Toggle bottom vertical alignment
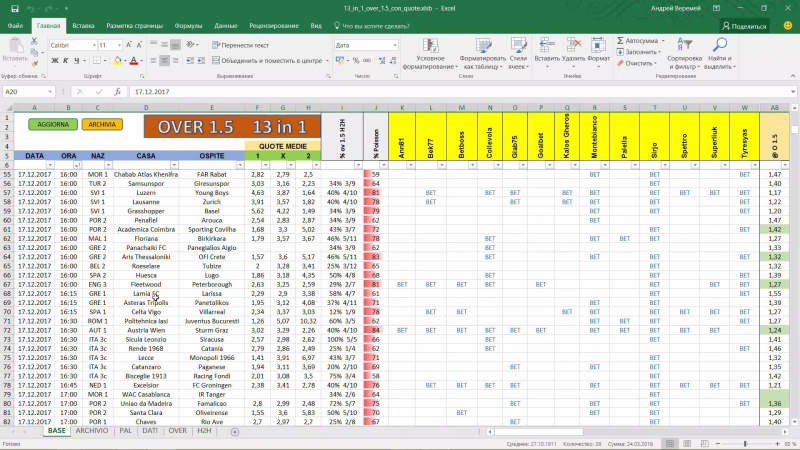This screenshot has height=450, width=800. (x=176, y=45)
